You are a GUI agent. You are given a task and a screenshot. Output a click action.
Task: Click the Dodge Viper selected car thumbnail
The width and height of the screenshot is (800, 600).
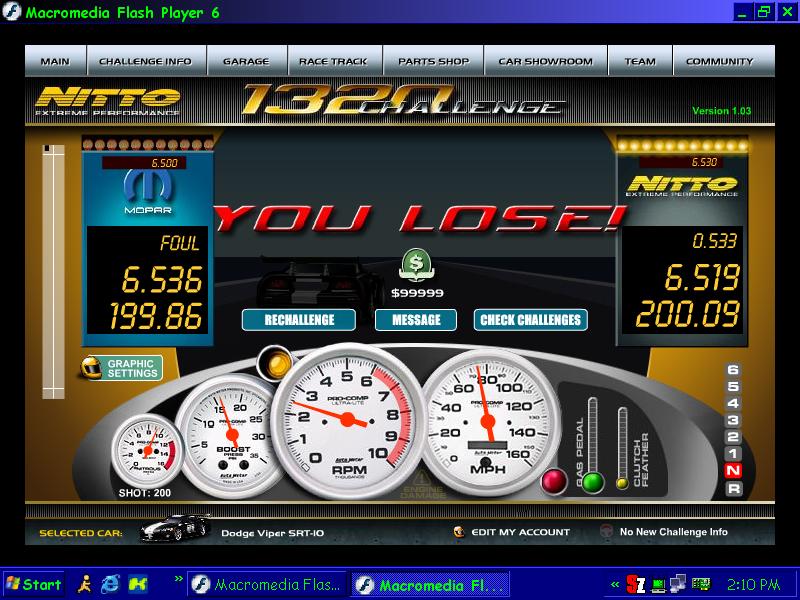pos(176,528)
